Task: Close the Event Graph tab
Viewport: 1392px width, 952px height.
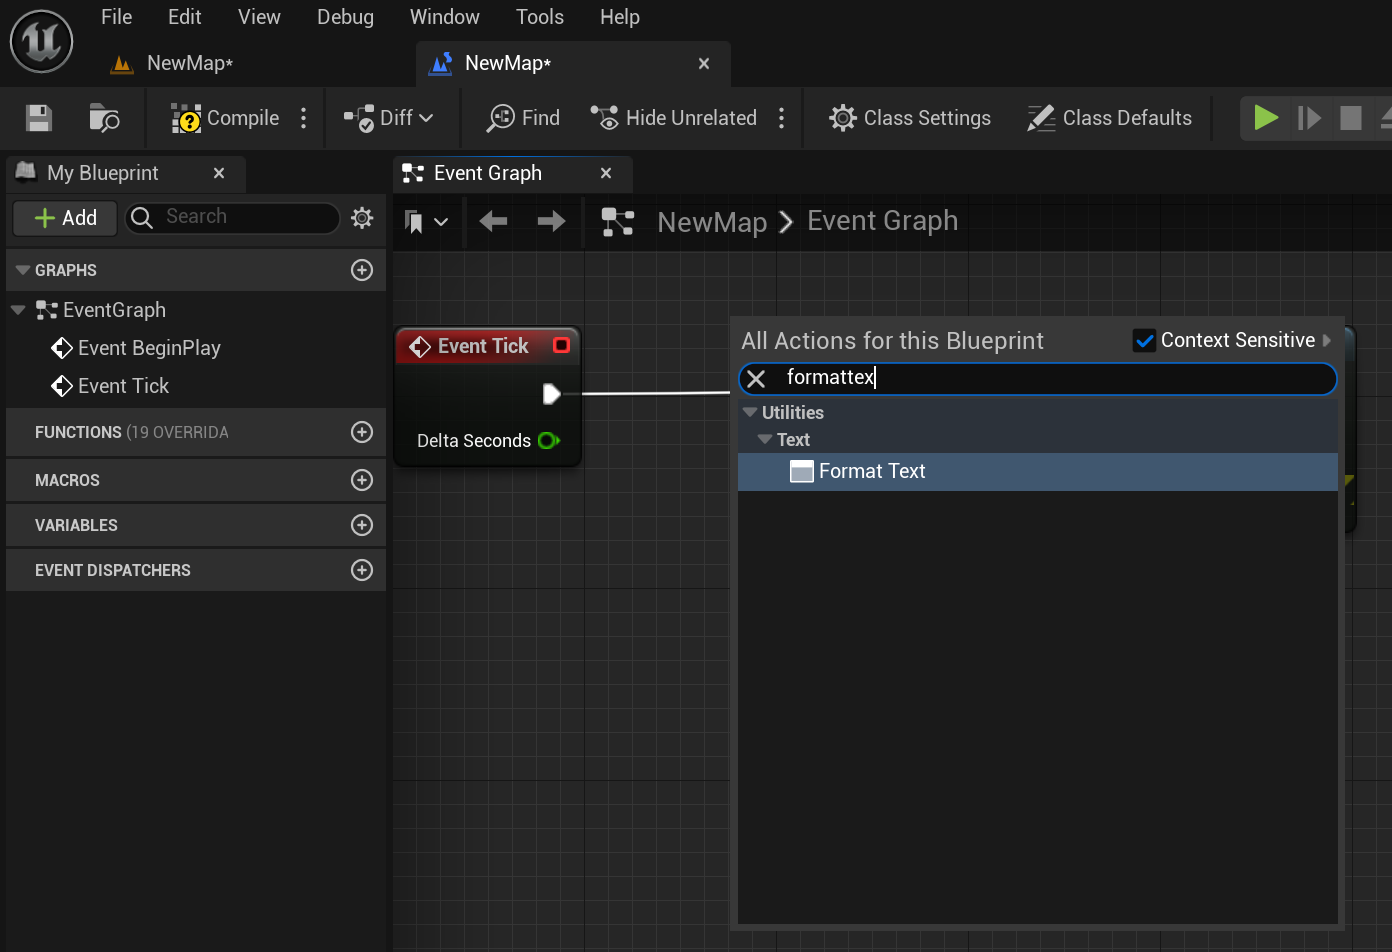Action: click(606, 173)
